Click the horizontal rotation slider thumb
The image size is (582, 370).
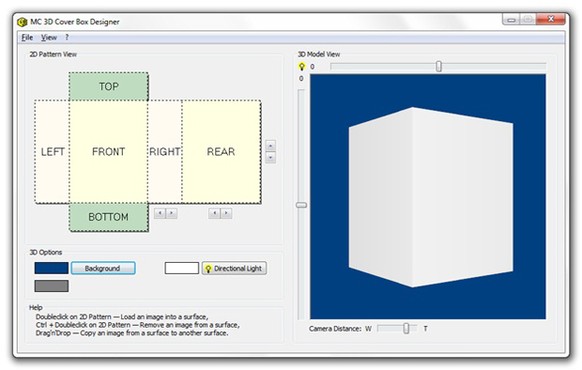(439, 66)
